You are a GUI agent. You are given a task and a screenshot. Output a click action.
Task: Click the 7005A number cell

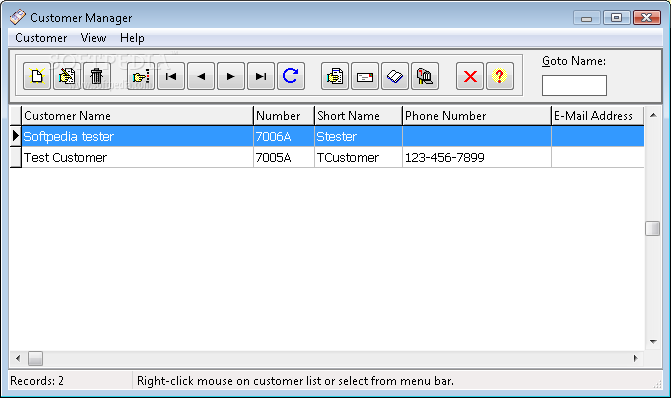283,157
